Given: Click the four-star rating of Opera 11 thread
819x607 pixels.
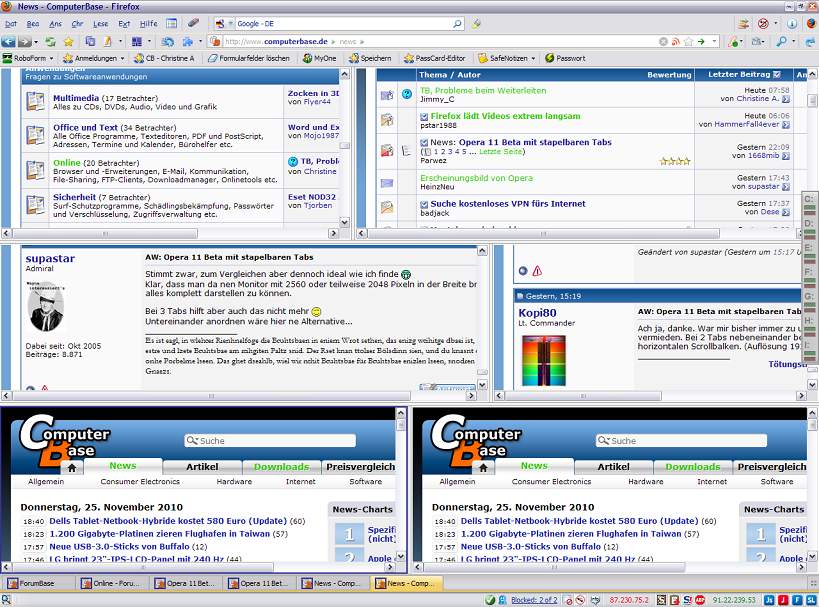Looking at the screenshot, I should pyautogui.click(x=675, y=161).
